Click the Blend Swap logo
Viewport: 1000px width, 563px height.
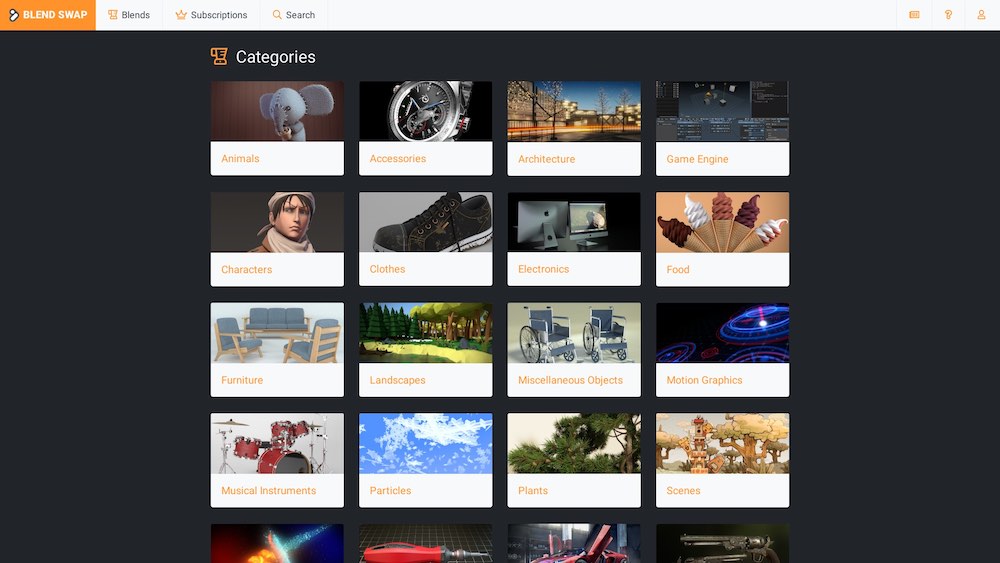[48, 15]
